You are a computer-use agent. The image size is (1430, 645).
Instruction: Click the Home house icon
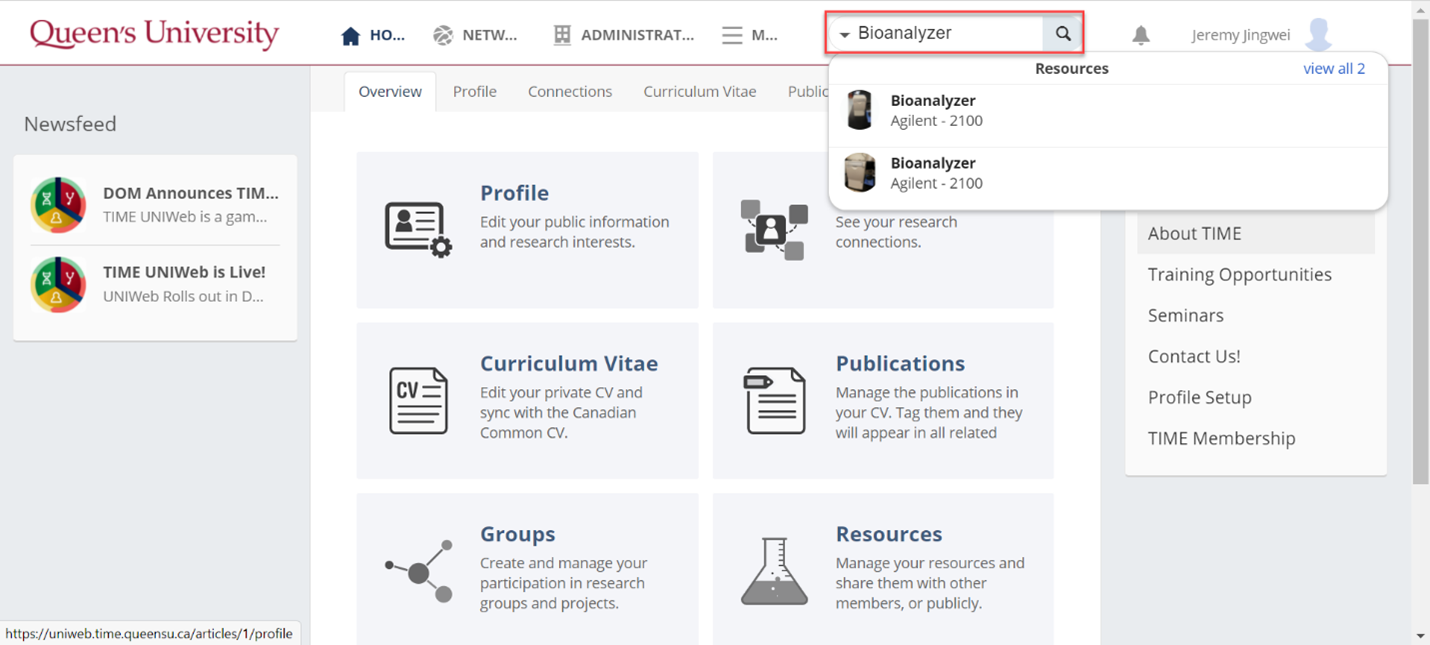click(x=350, y=36)
